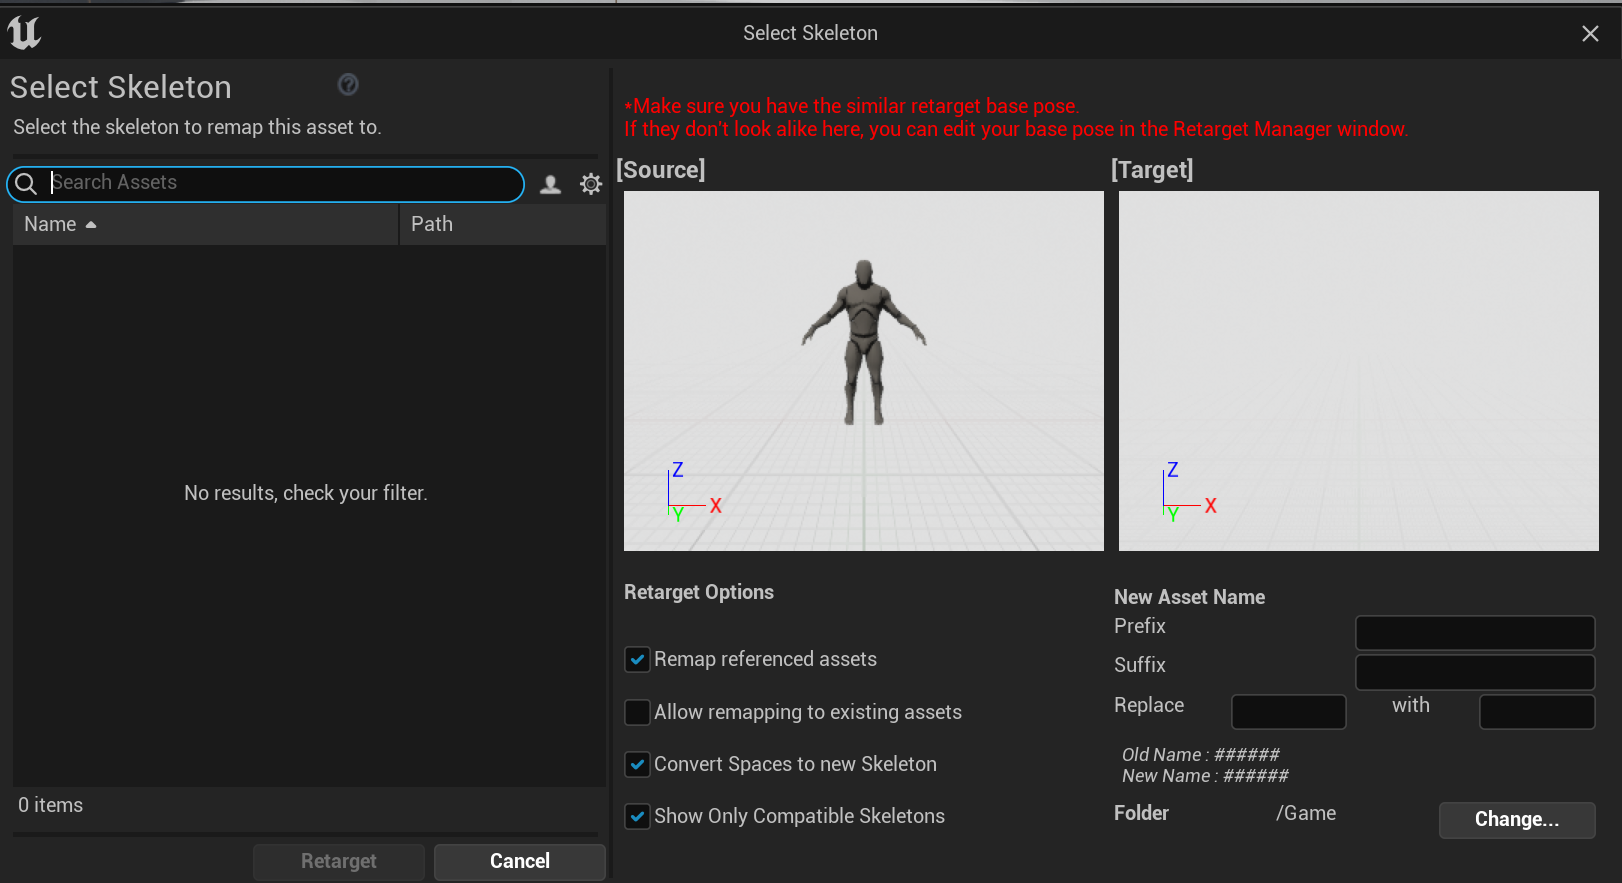Viewport: 1622px width, 883px height.
Task: Focus the Search Assets field
Action: tap(280, 183)
